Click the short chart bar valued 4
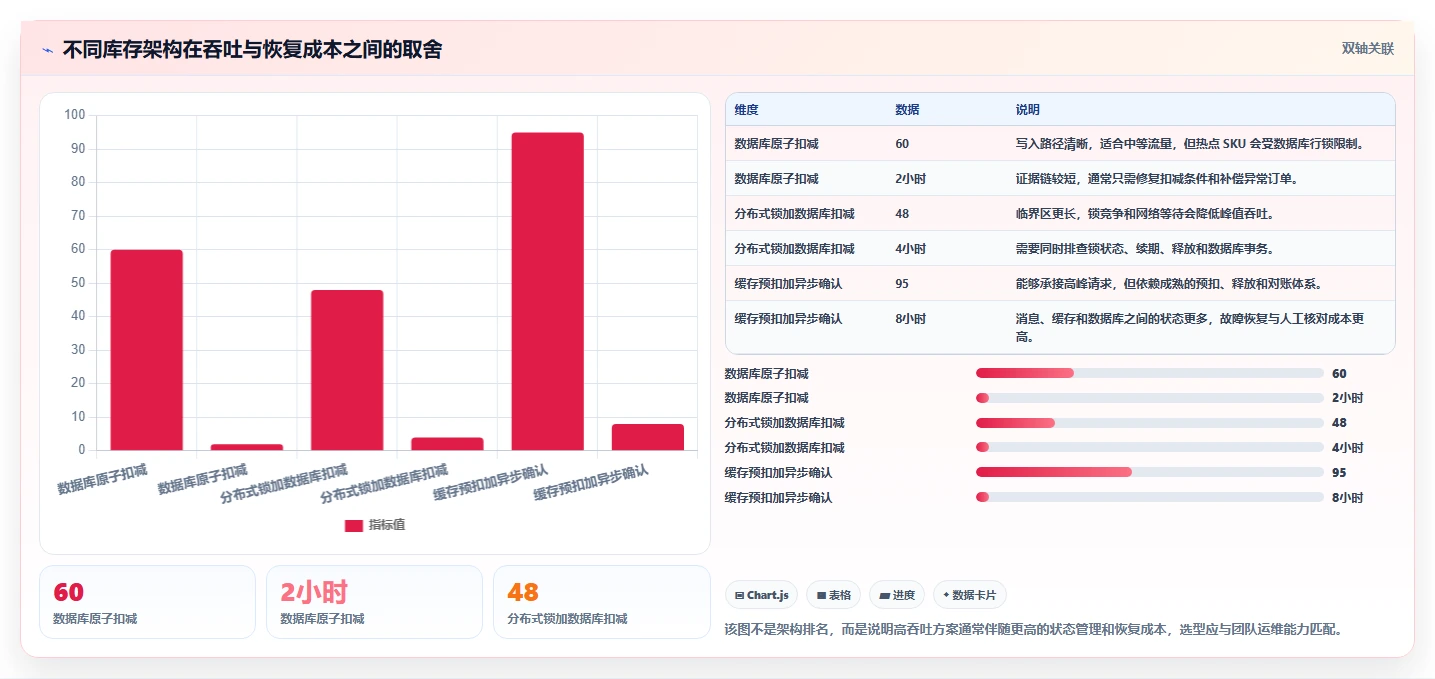 (x=447, y=444)
